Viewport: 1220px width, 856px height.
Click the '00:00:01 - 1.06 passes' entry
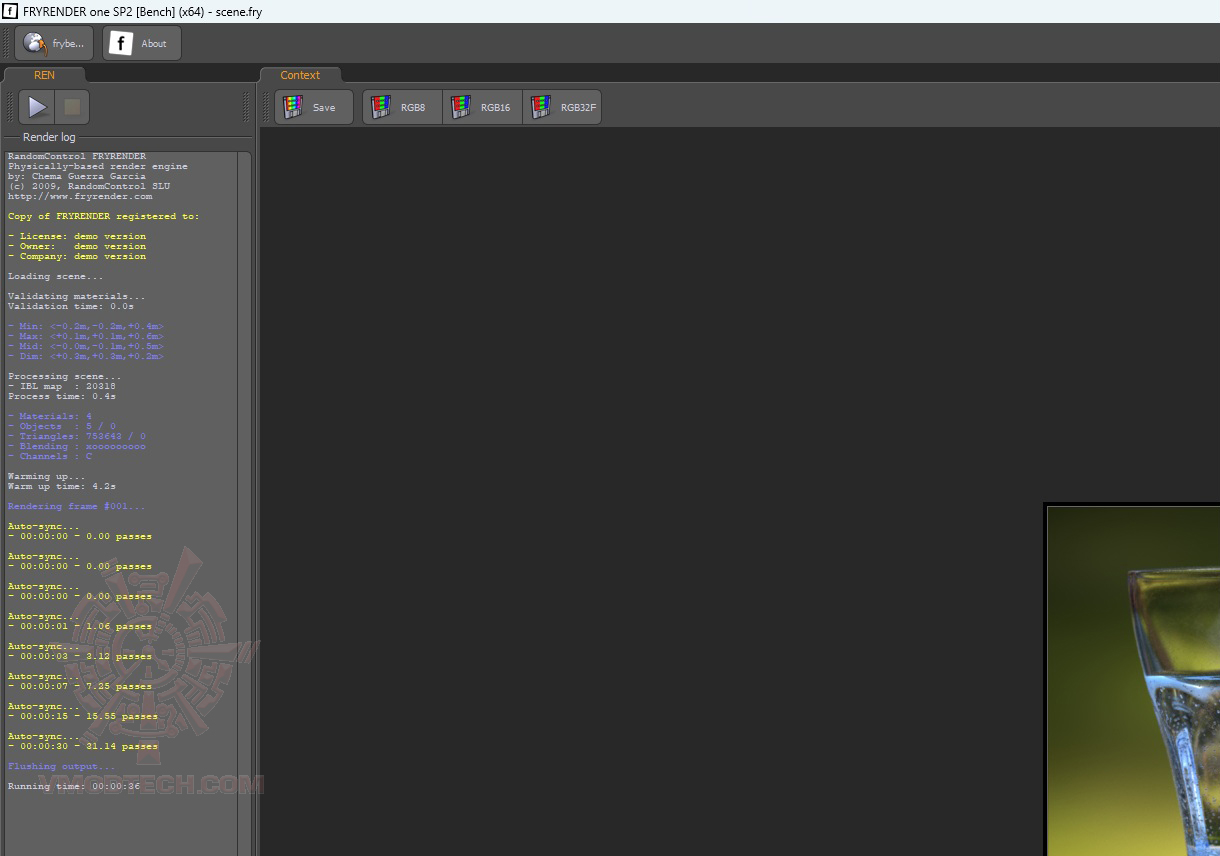pyautogui.click(x=80, y=626)
